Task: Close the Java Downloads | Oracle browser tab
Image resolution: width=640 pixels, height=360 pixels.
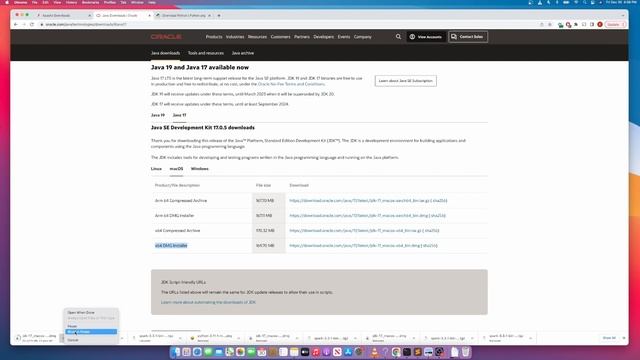Action: pos(149,16)
